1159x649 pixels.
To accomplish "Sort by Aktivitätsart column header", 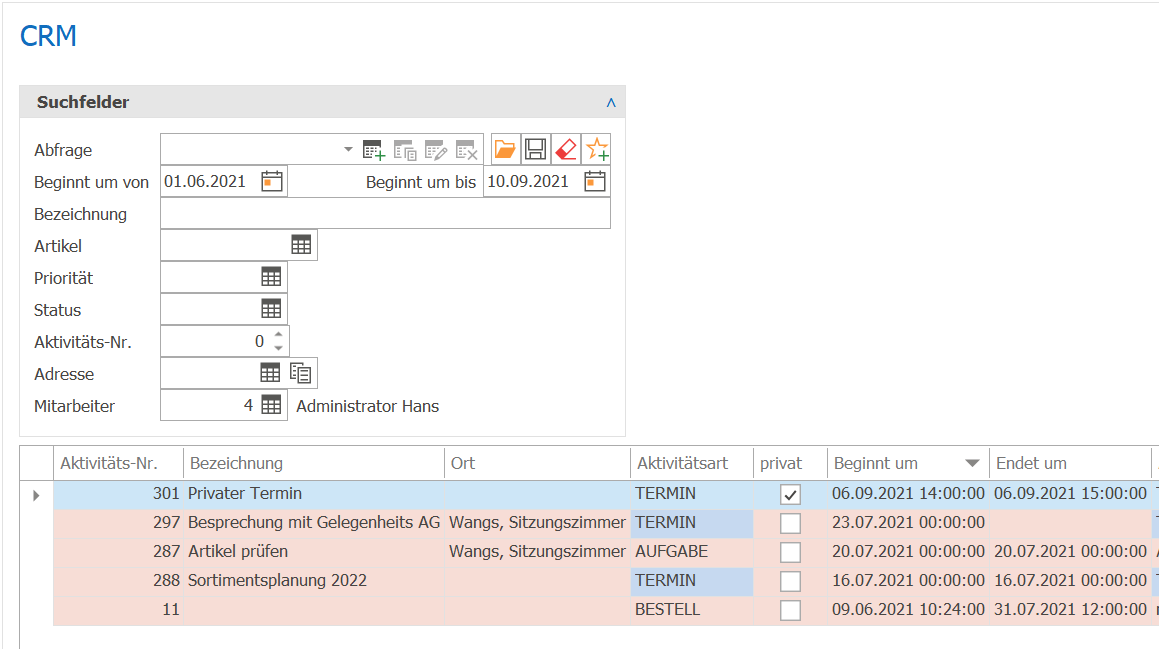I will (x=692, y=463).
